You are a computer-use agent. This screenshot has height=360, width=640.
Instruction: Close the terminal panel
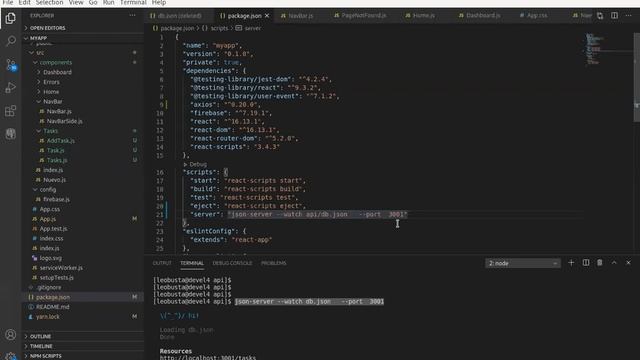point(628,263)
